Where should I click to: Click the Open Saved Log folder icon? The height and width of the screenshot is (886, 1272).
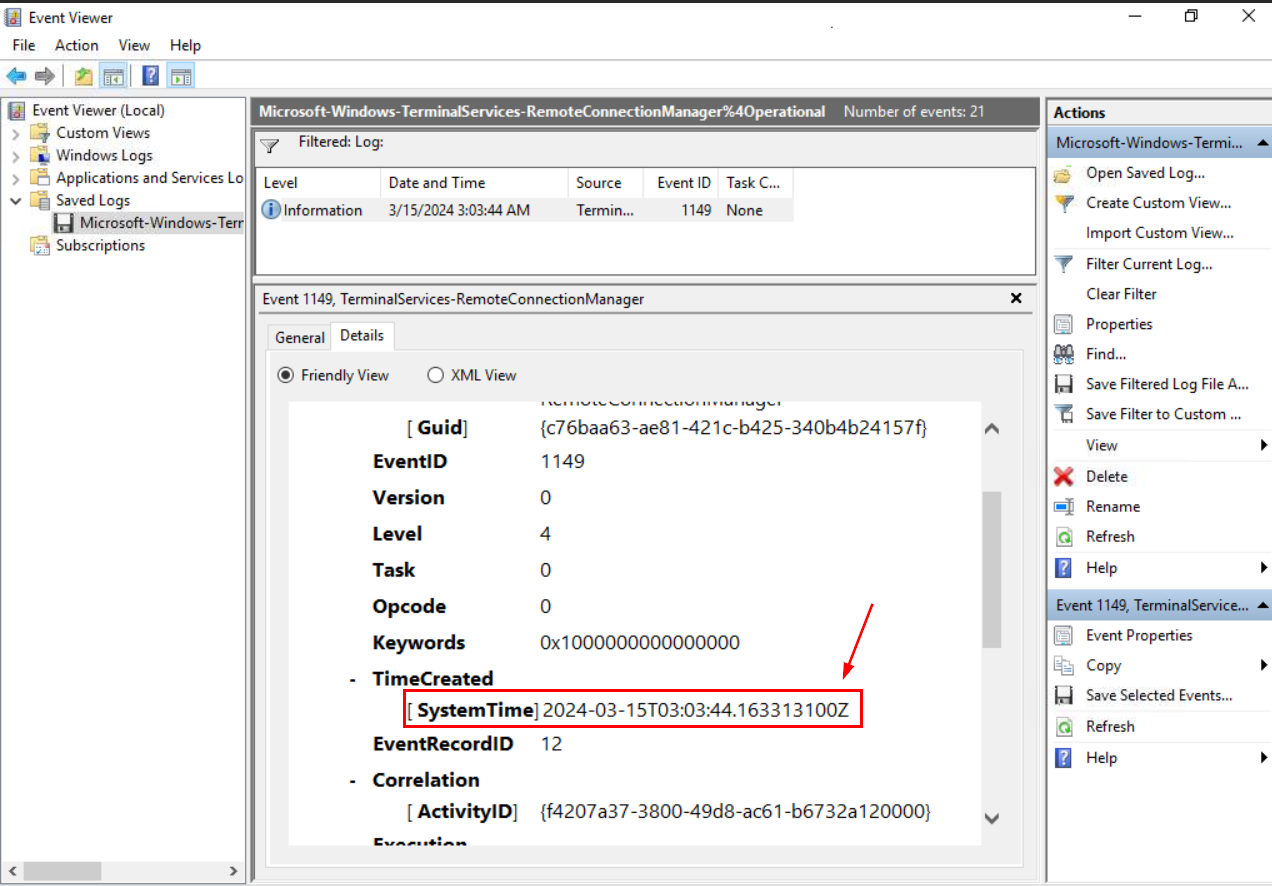[1065, 173]
